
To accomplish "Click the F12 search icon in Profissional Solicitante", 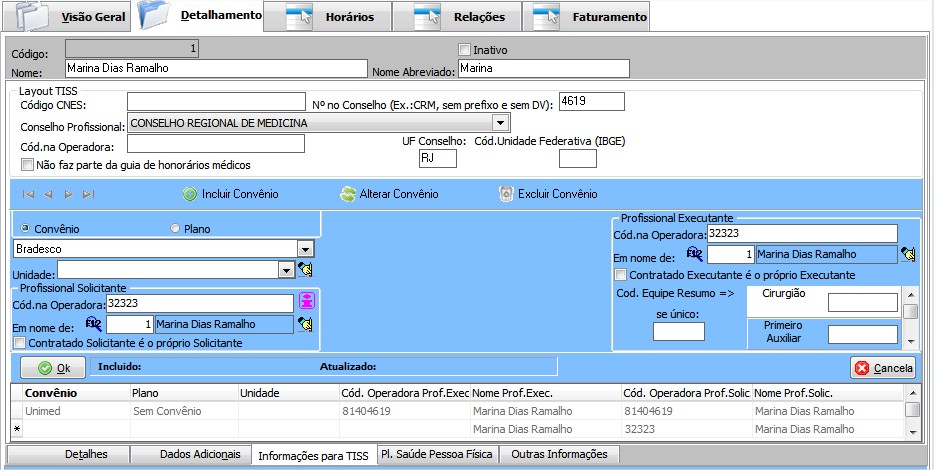I will (x=94, y=324).
